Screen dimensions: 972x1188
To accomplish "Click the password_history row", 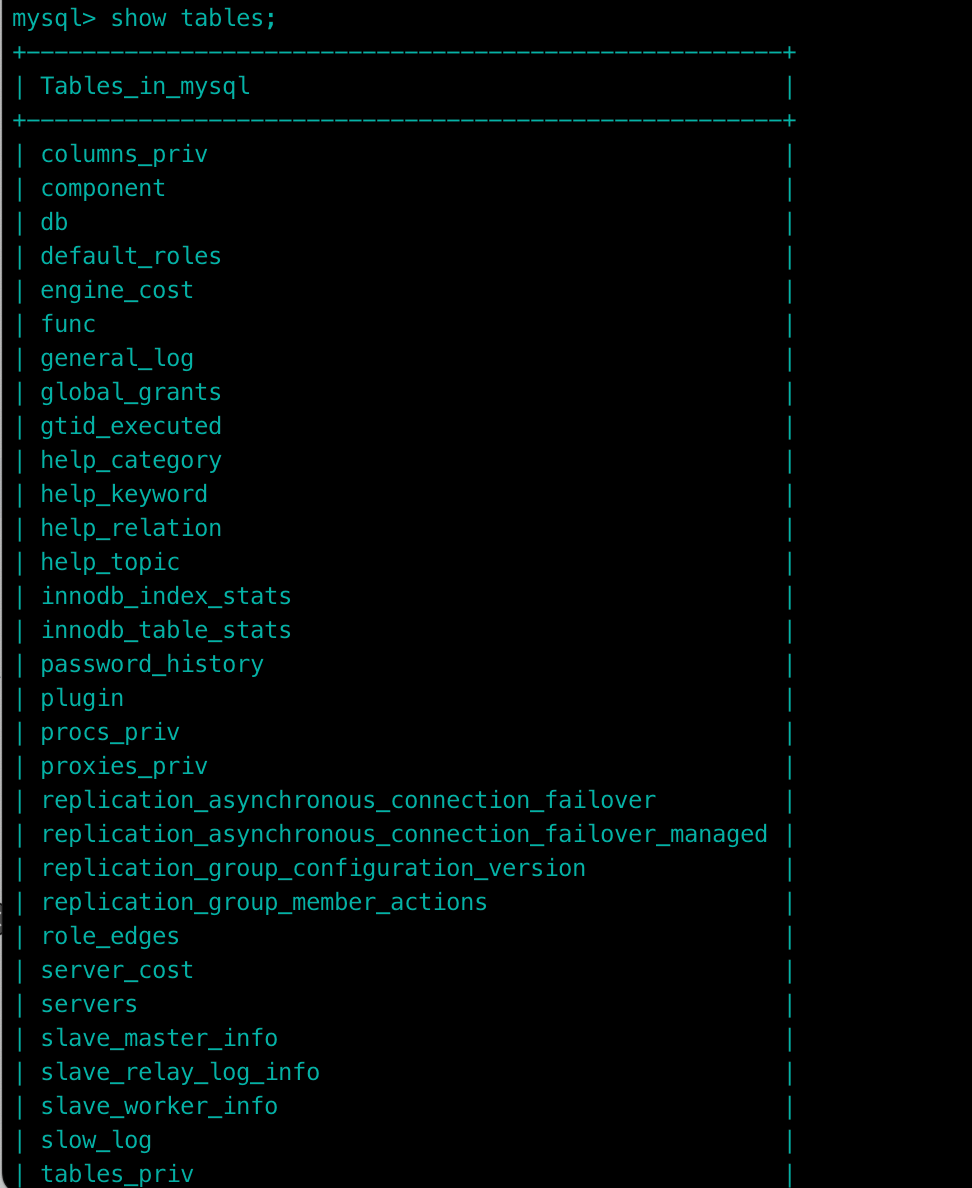I will pos(152,664).
